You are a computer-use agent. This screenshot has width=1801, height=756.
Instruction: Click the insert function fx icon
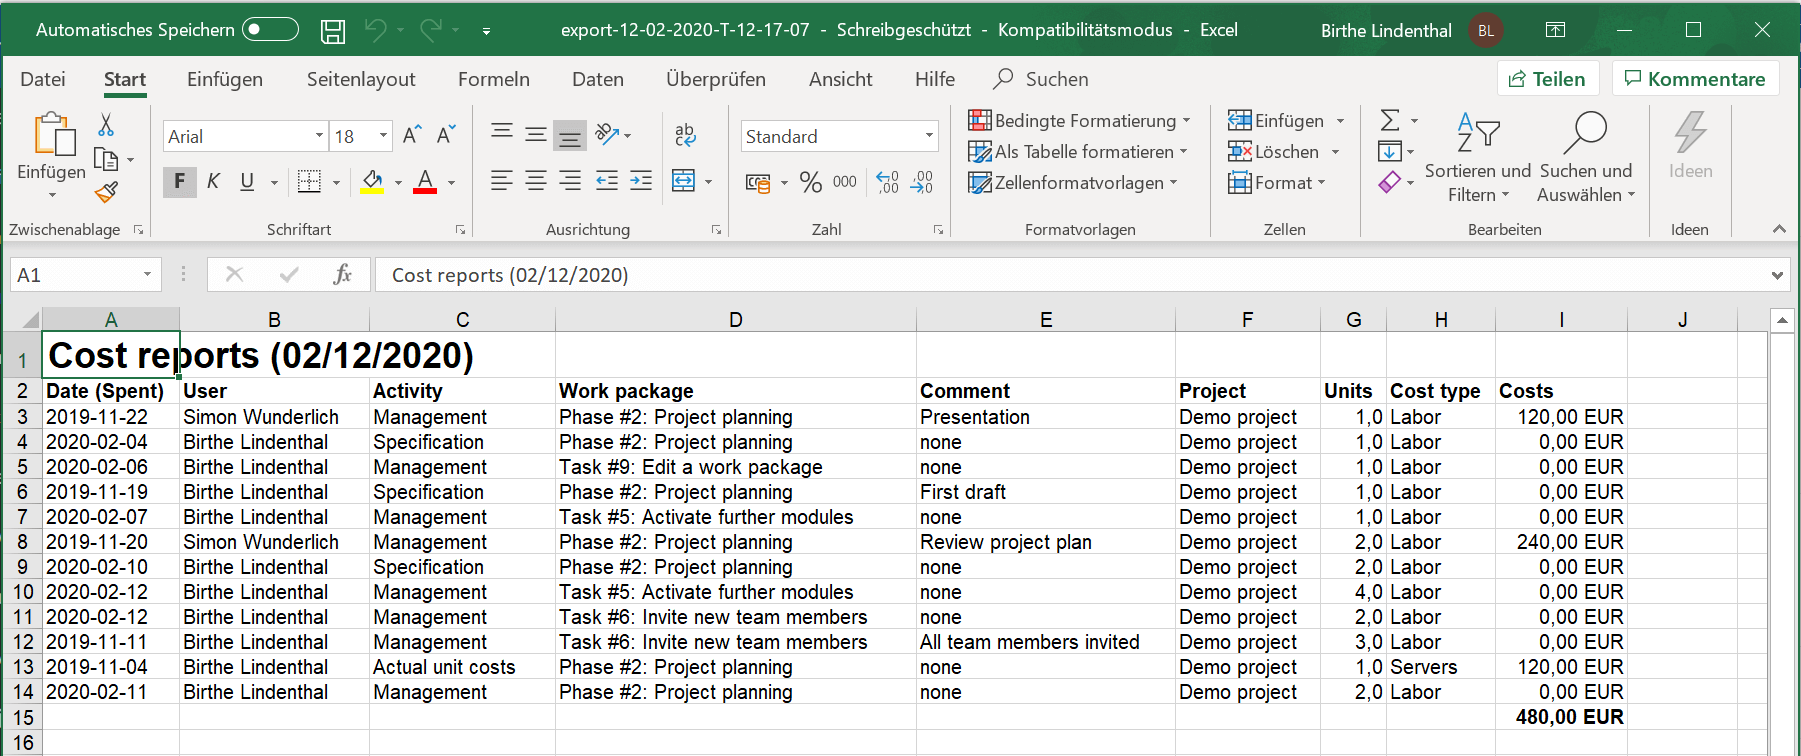coord(342,274)
